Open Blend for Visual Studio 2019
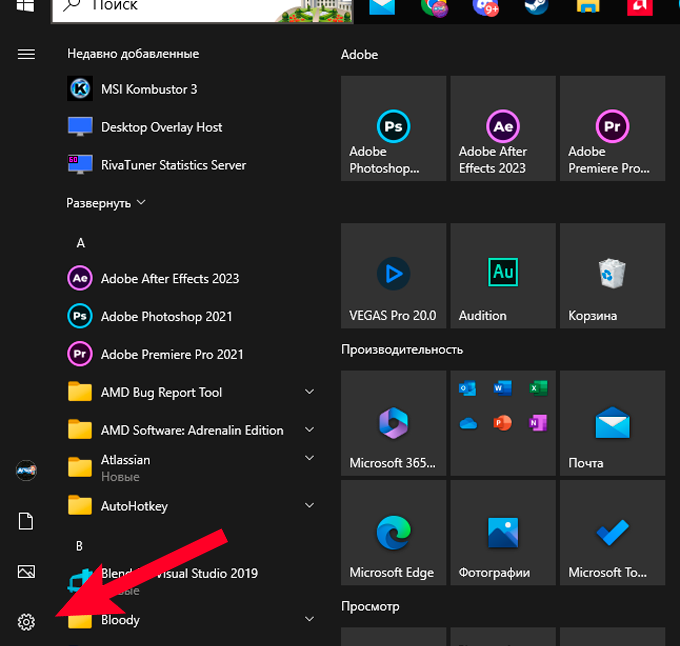 (191, 581)
